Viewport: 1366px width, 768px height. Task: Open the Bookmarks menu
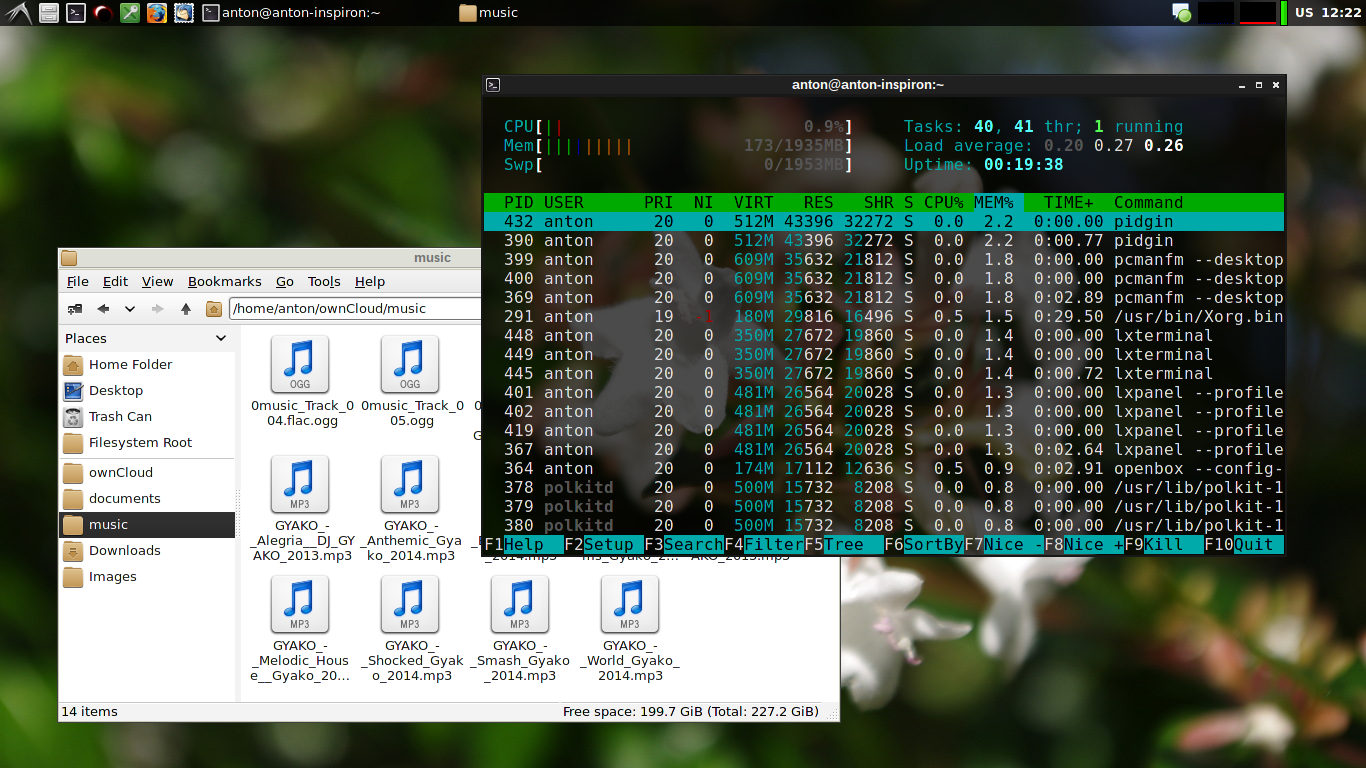click(224, 281)
